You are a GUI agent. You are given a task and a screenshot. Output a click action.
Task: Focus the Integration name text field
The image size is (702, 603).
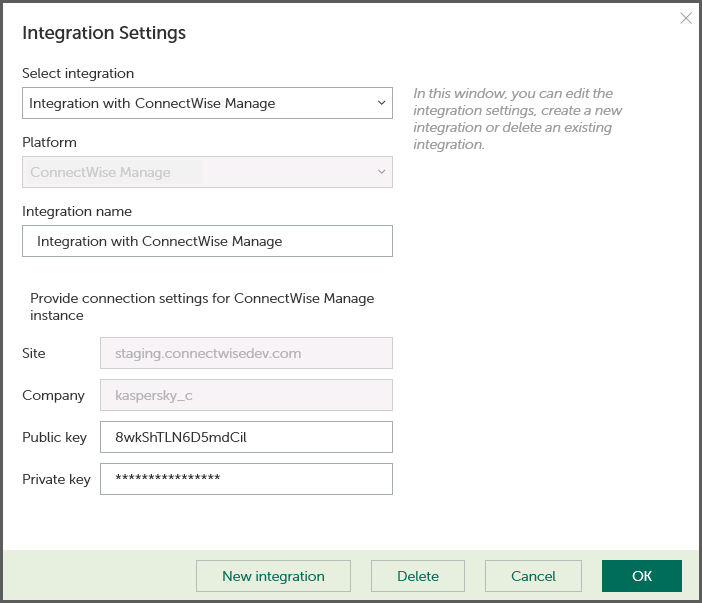pos(207,241)
